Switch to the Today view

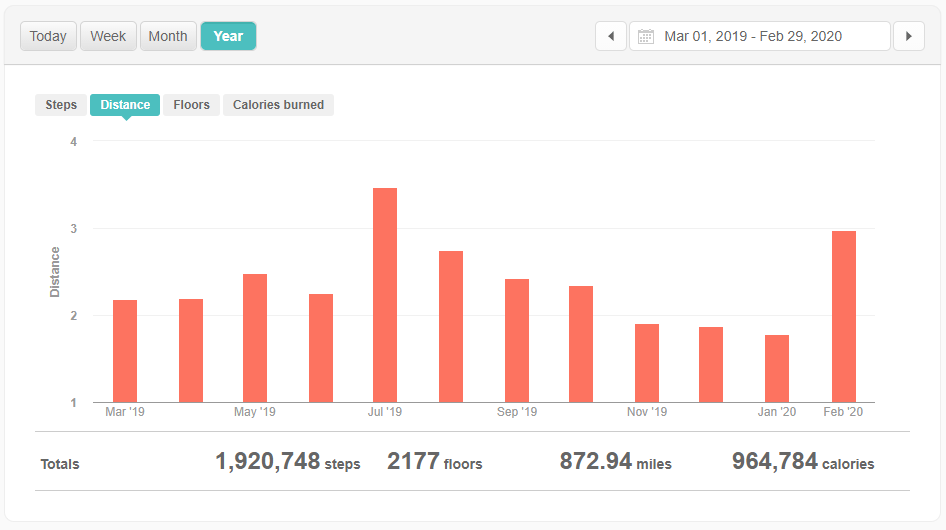(x=48, y=36)
